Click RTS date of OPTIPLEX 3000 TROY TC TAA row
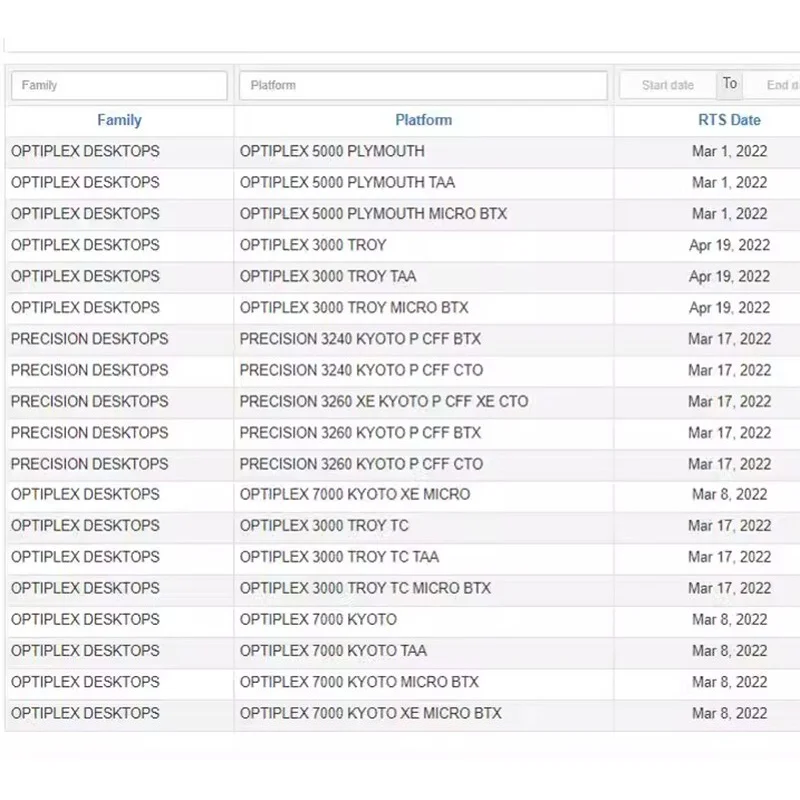The image size is (800, 800). click(730, 557)
